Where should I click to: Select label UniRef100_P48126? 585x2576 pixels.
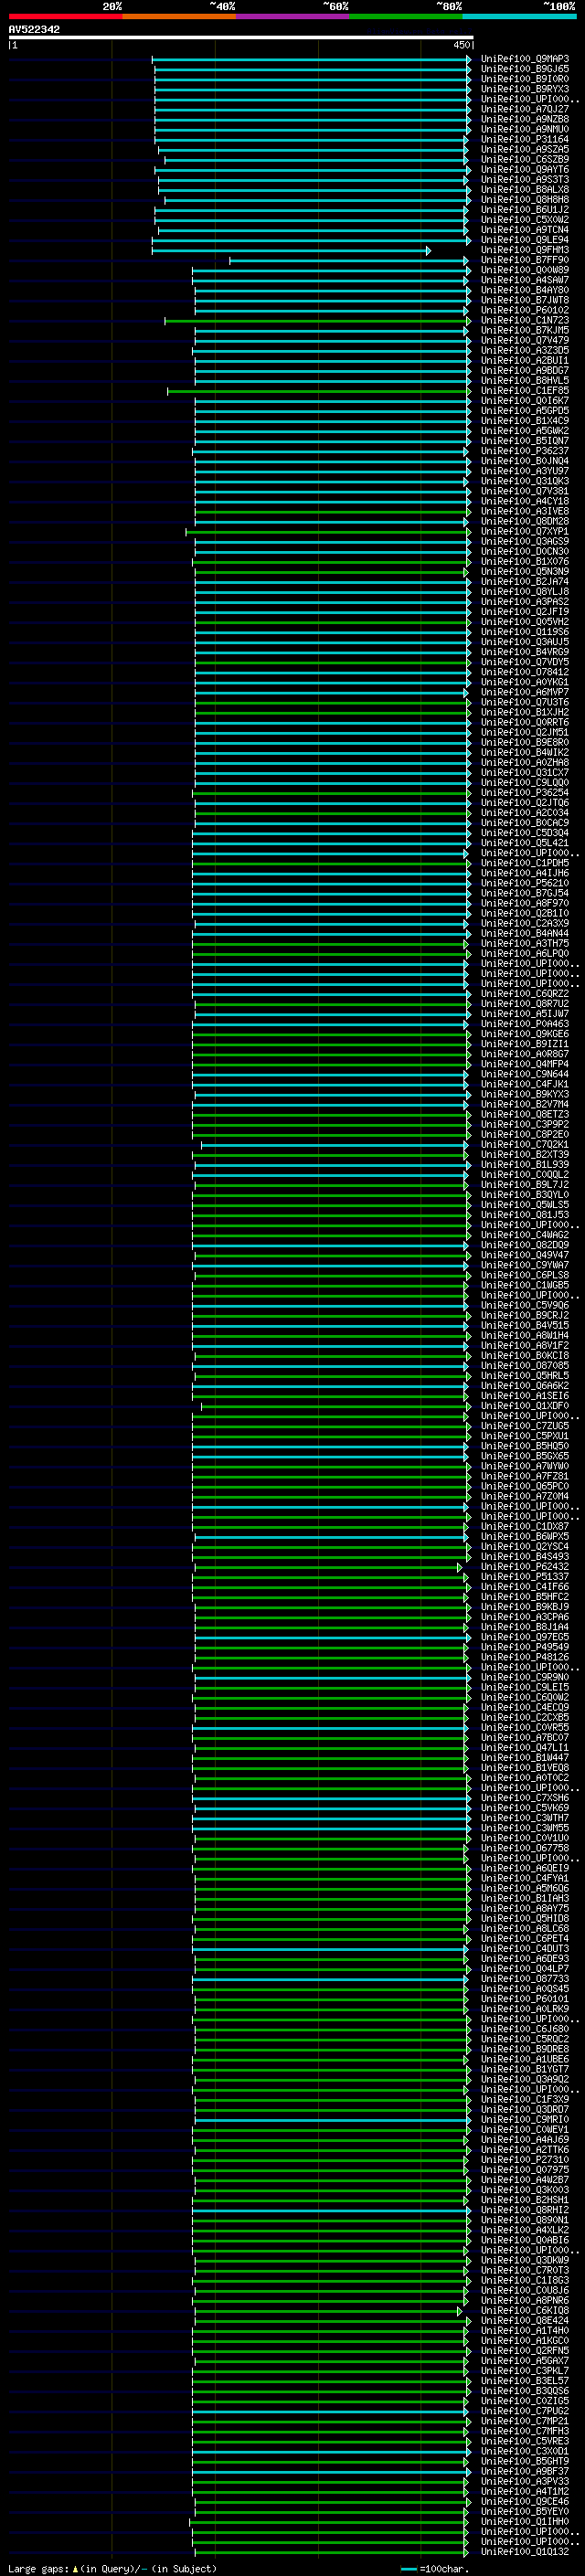pos(524,1657)
